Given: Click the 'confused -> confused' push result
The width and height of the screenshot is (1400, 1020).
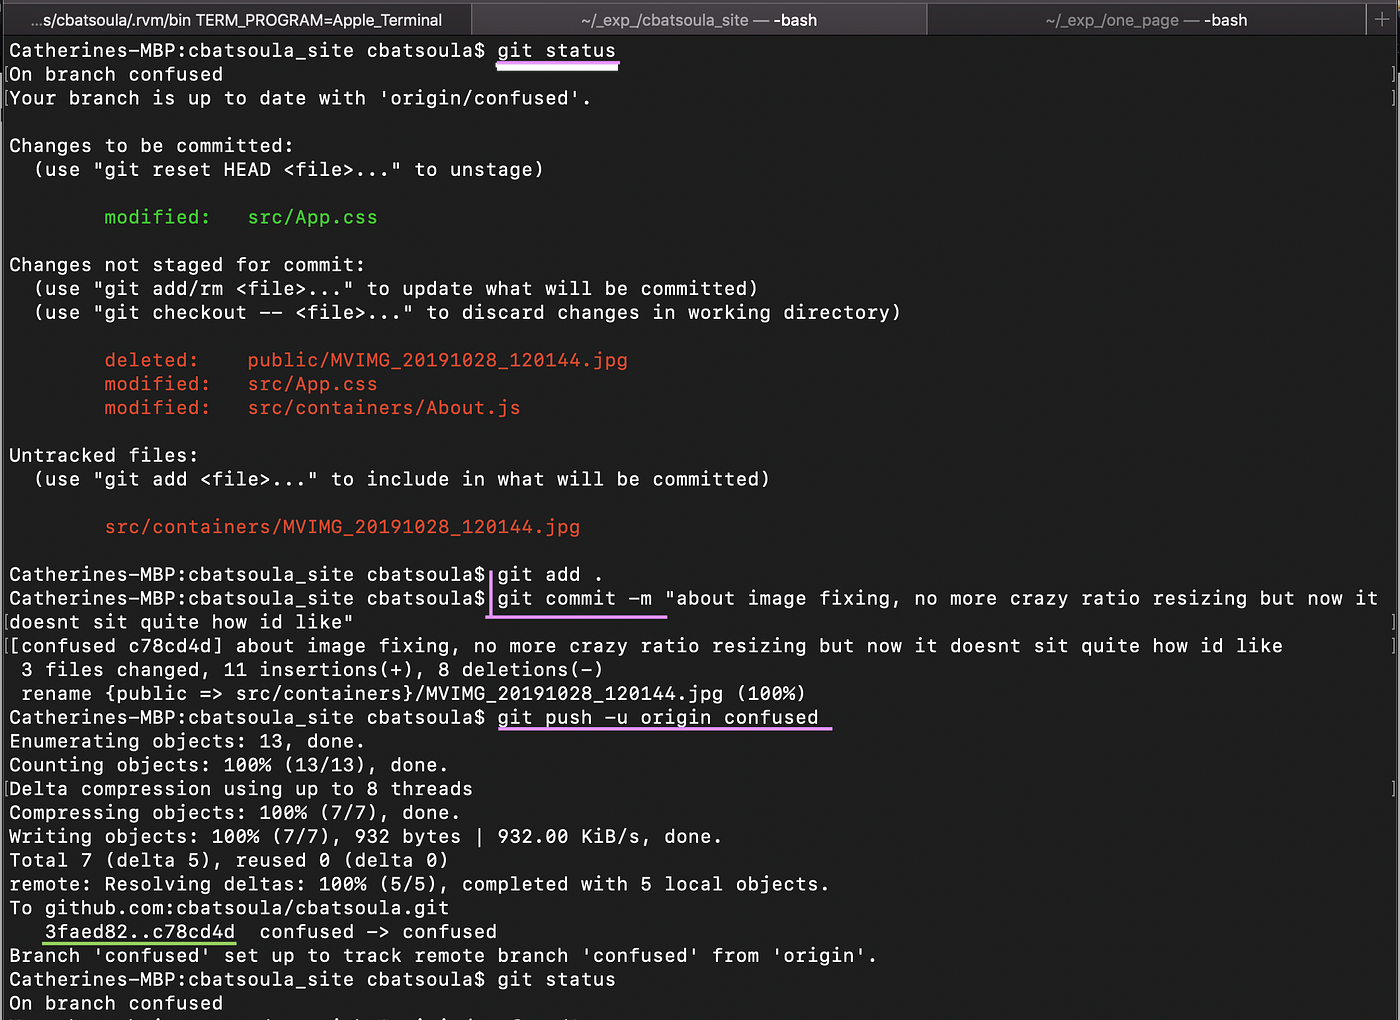Looking at the screenshot, I should click(x=378, y=932).
